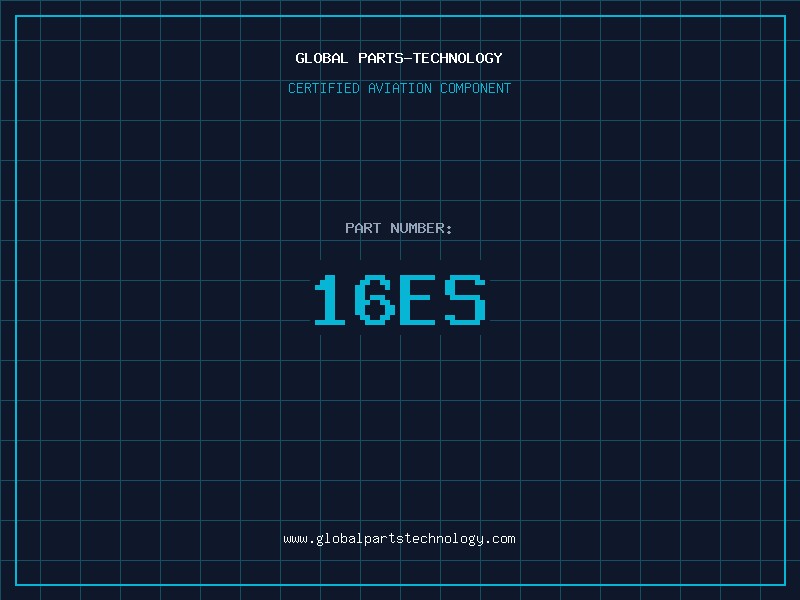Click the letter S in the part number
800x600 pixels.
point(466,300)
